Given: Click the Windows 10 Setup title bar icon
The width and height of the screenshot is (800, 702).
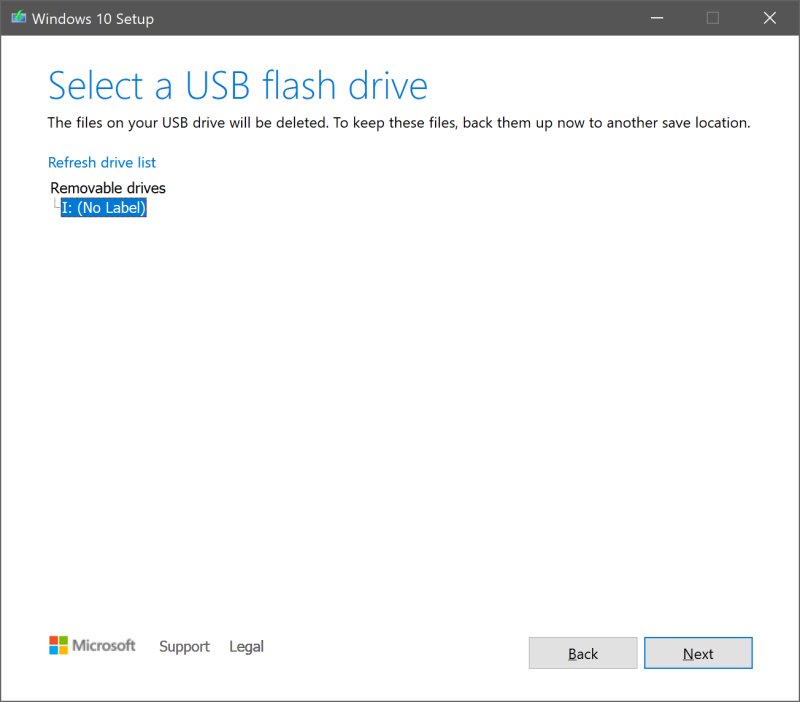Looking at the screenshot, I should pyautogui.click(x=18, y=18).
